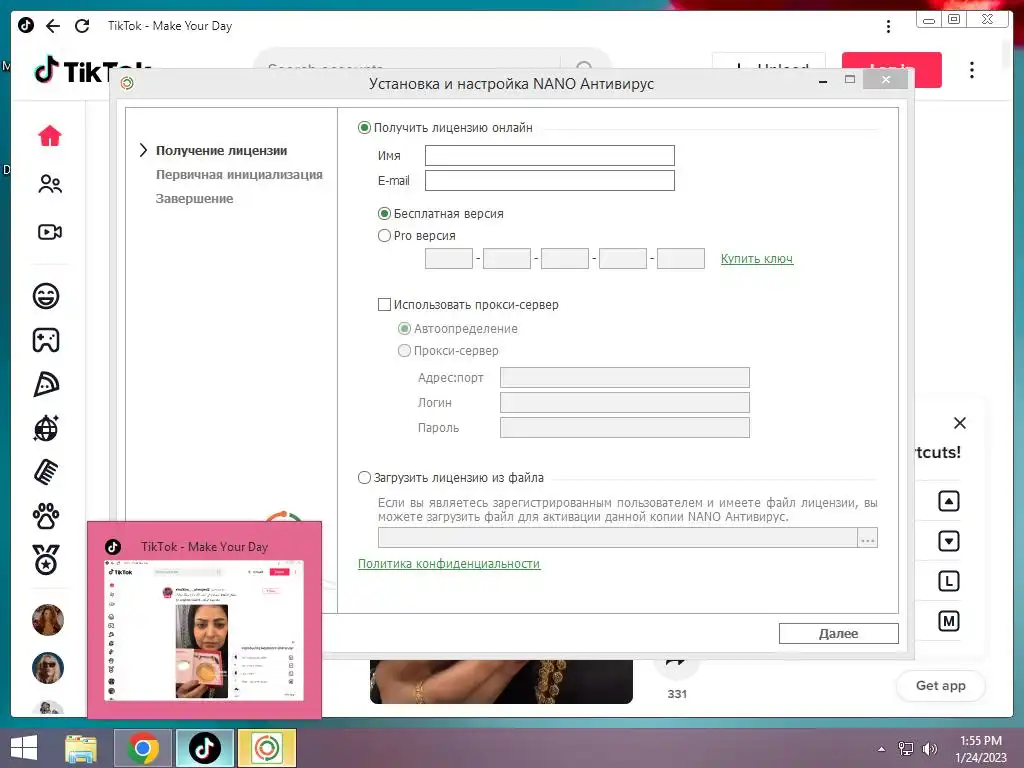Open the TikTok For You home icon

(x=50, y=136)
